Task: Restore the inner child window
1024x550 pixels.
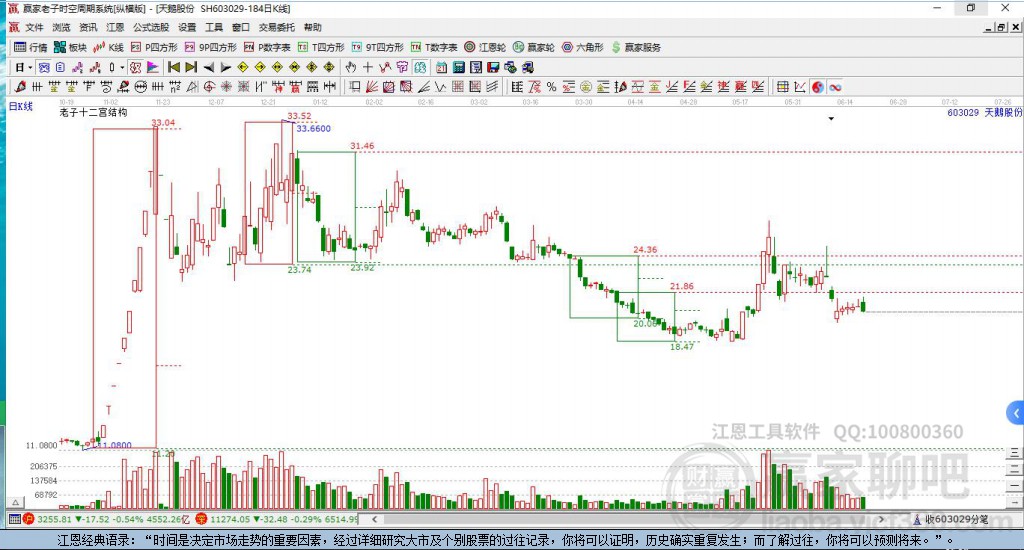Action: 1001,27
